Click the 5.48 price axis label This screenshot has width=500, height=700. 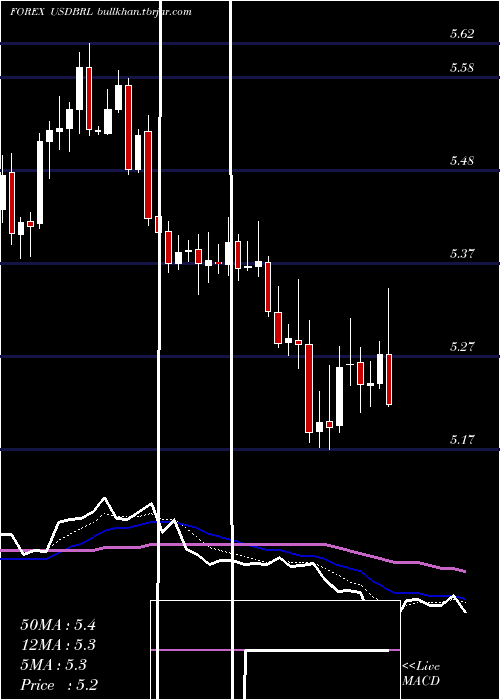pos(462,161)
